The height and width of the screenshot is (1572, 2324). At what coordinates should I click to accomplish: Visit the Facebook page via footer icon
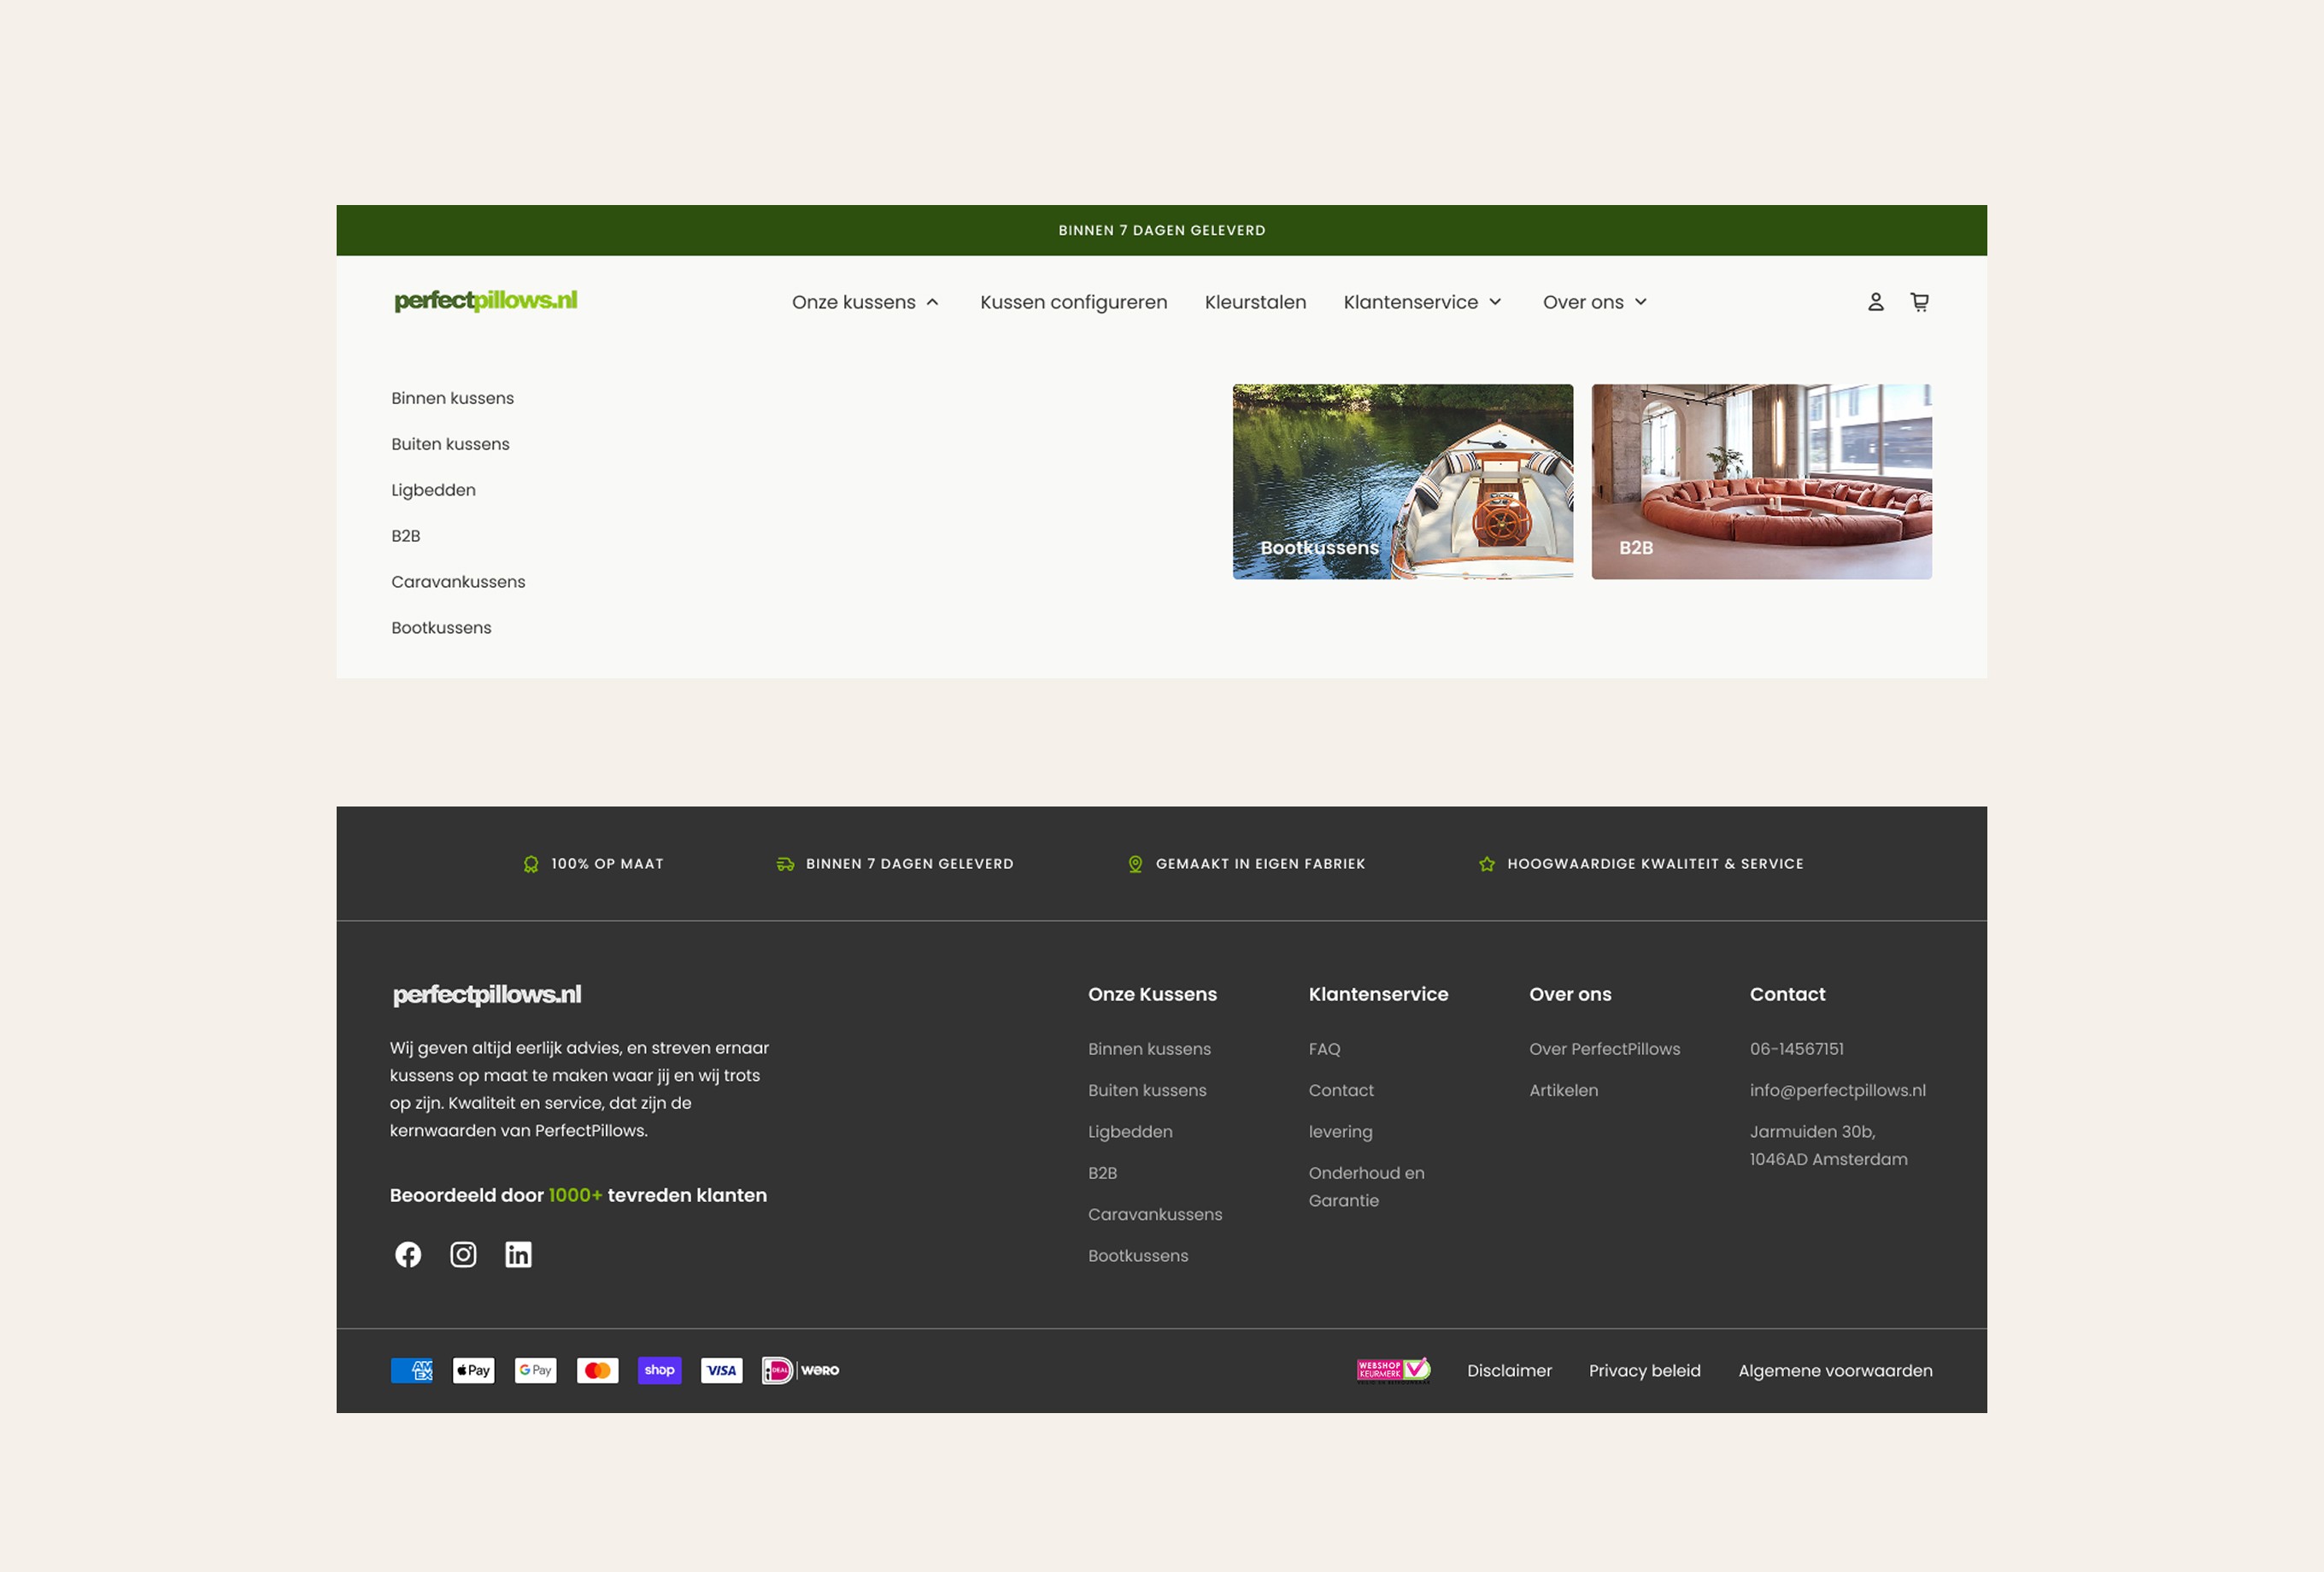pyautogui.click(x=408, y=1254)
